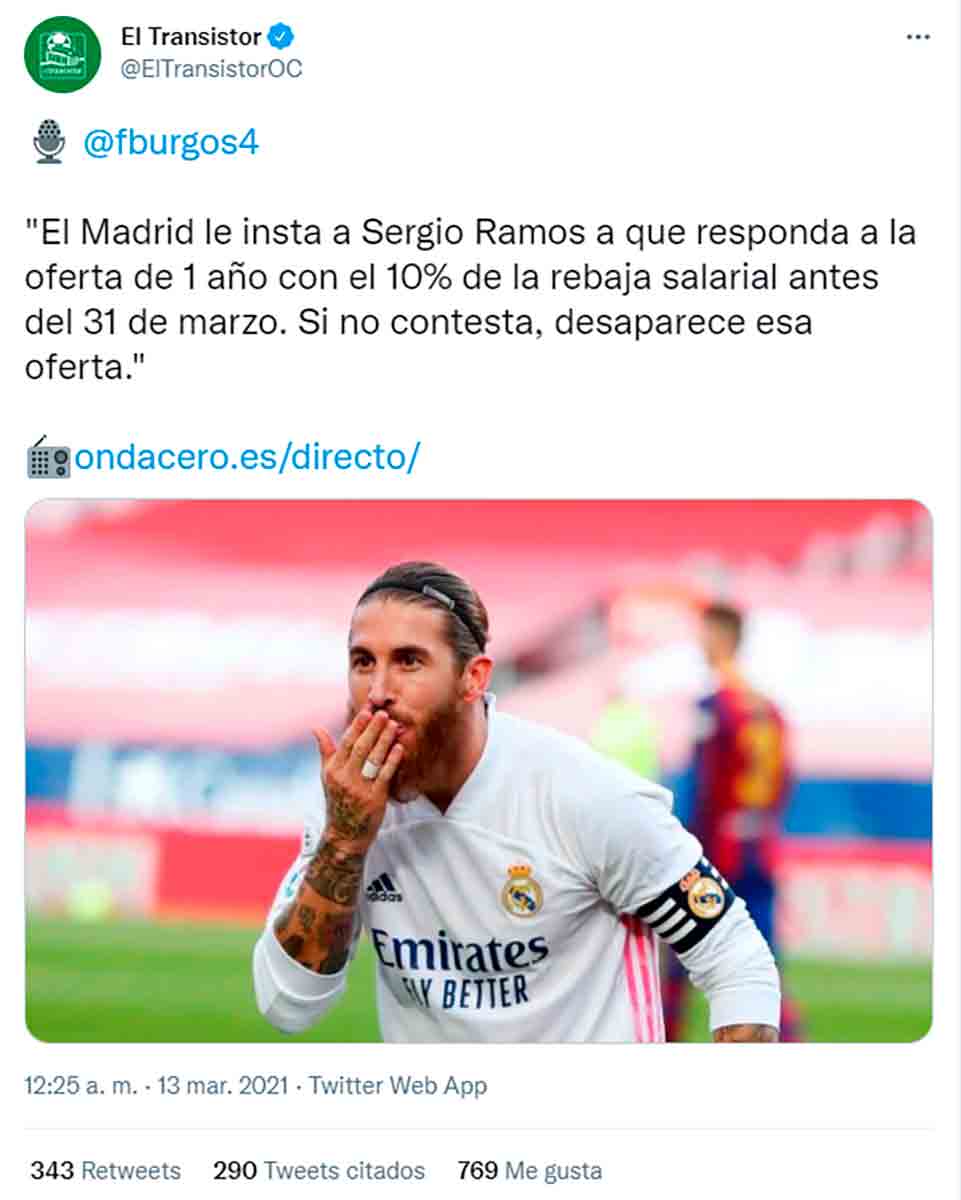The width and height of the screenshot is (961, 1200).
Task: Click the microphone emoji before @fburgos4
Action: pyautogui.click(x=48, y=141)
